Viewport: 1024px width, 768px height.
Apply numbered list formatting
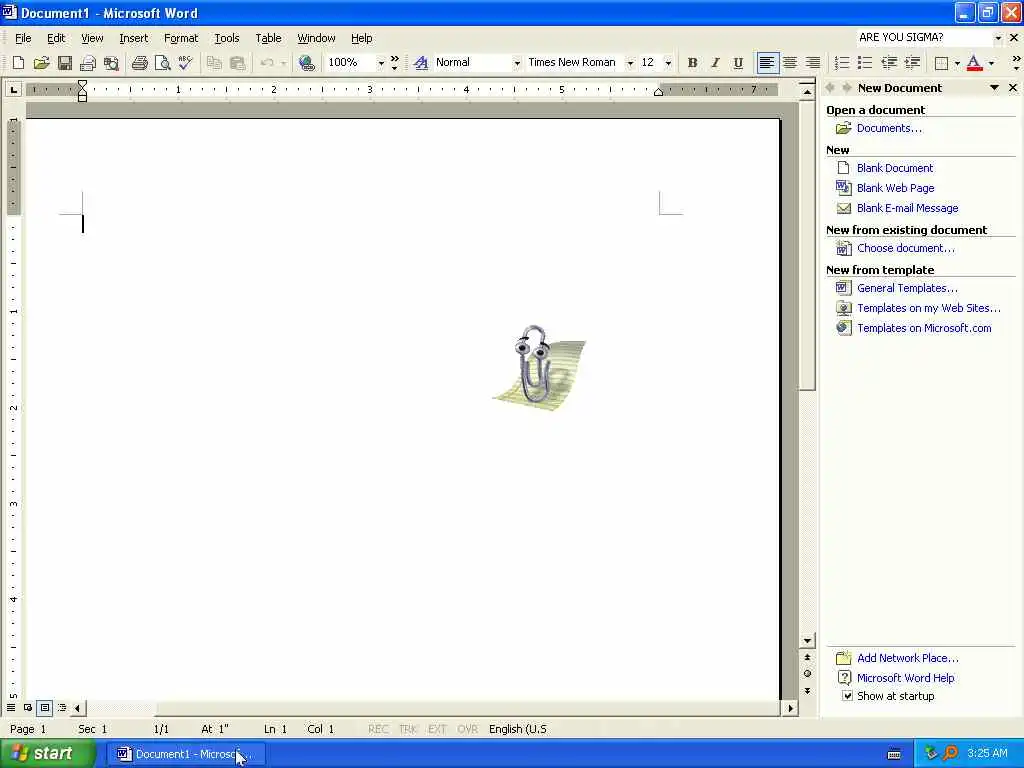coord(842,63)
